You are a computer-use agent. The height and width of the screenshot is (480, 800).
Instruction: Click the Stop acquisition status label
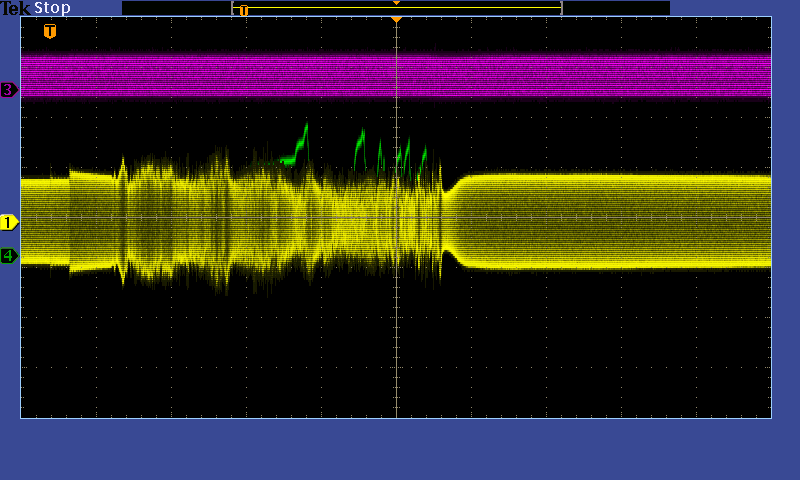click(x=53, y=8)
